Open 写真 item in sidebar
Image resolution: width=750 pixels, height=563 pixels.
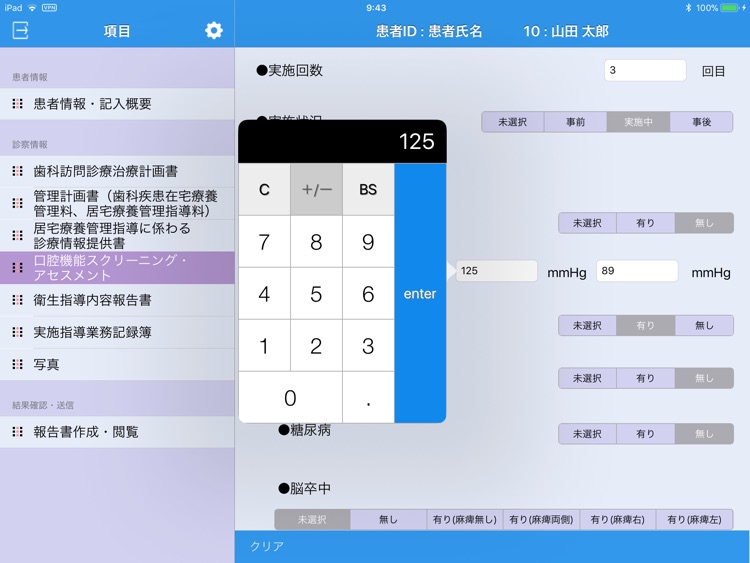[117, 364]
